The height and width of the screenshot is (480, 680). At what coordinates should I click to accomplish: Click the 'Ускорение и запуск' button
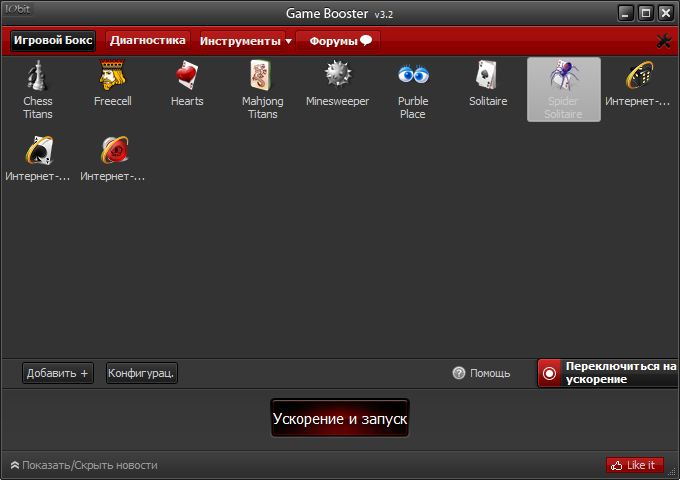340,418
